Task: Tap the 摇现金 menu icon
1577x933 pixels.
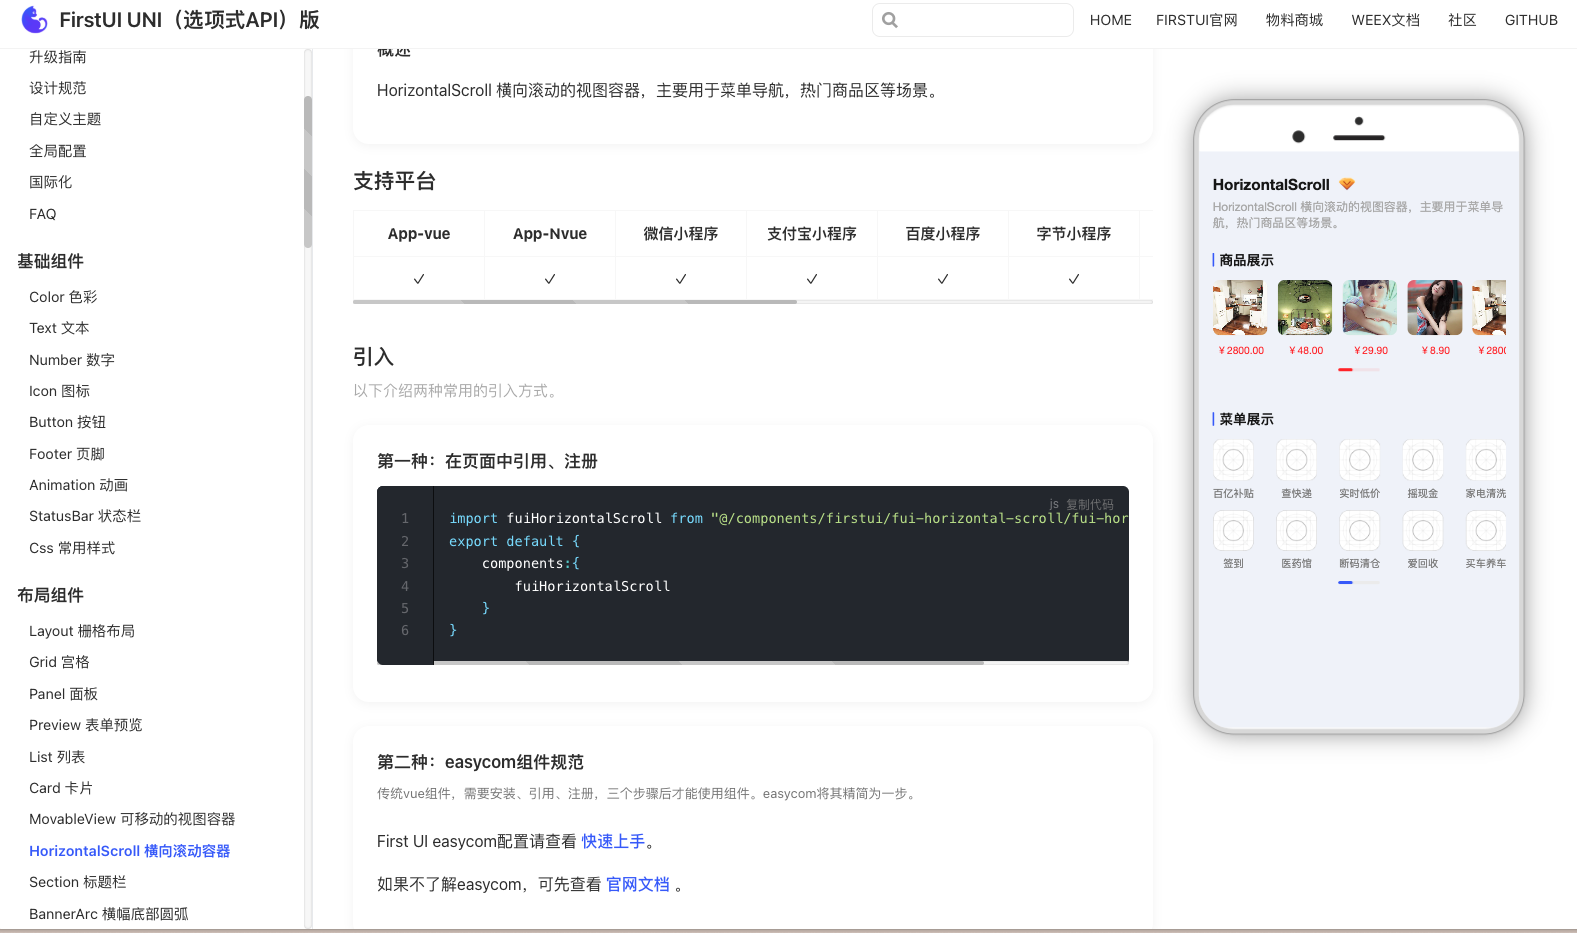Action: click(1422, 460)
